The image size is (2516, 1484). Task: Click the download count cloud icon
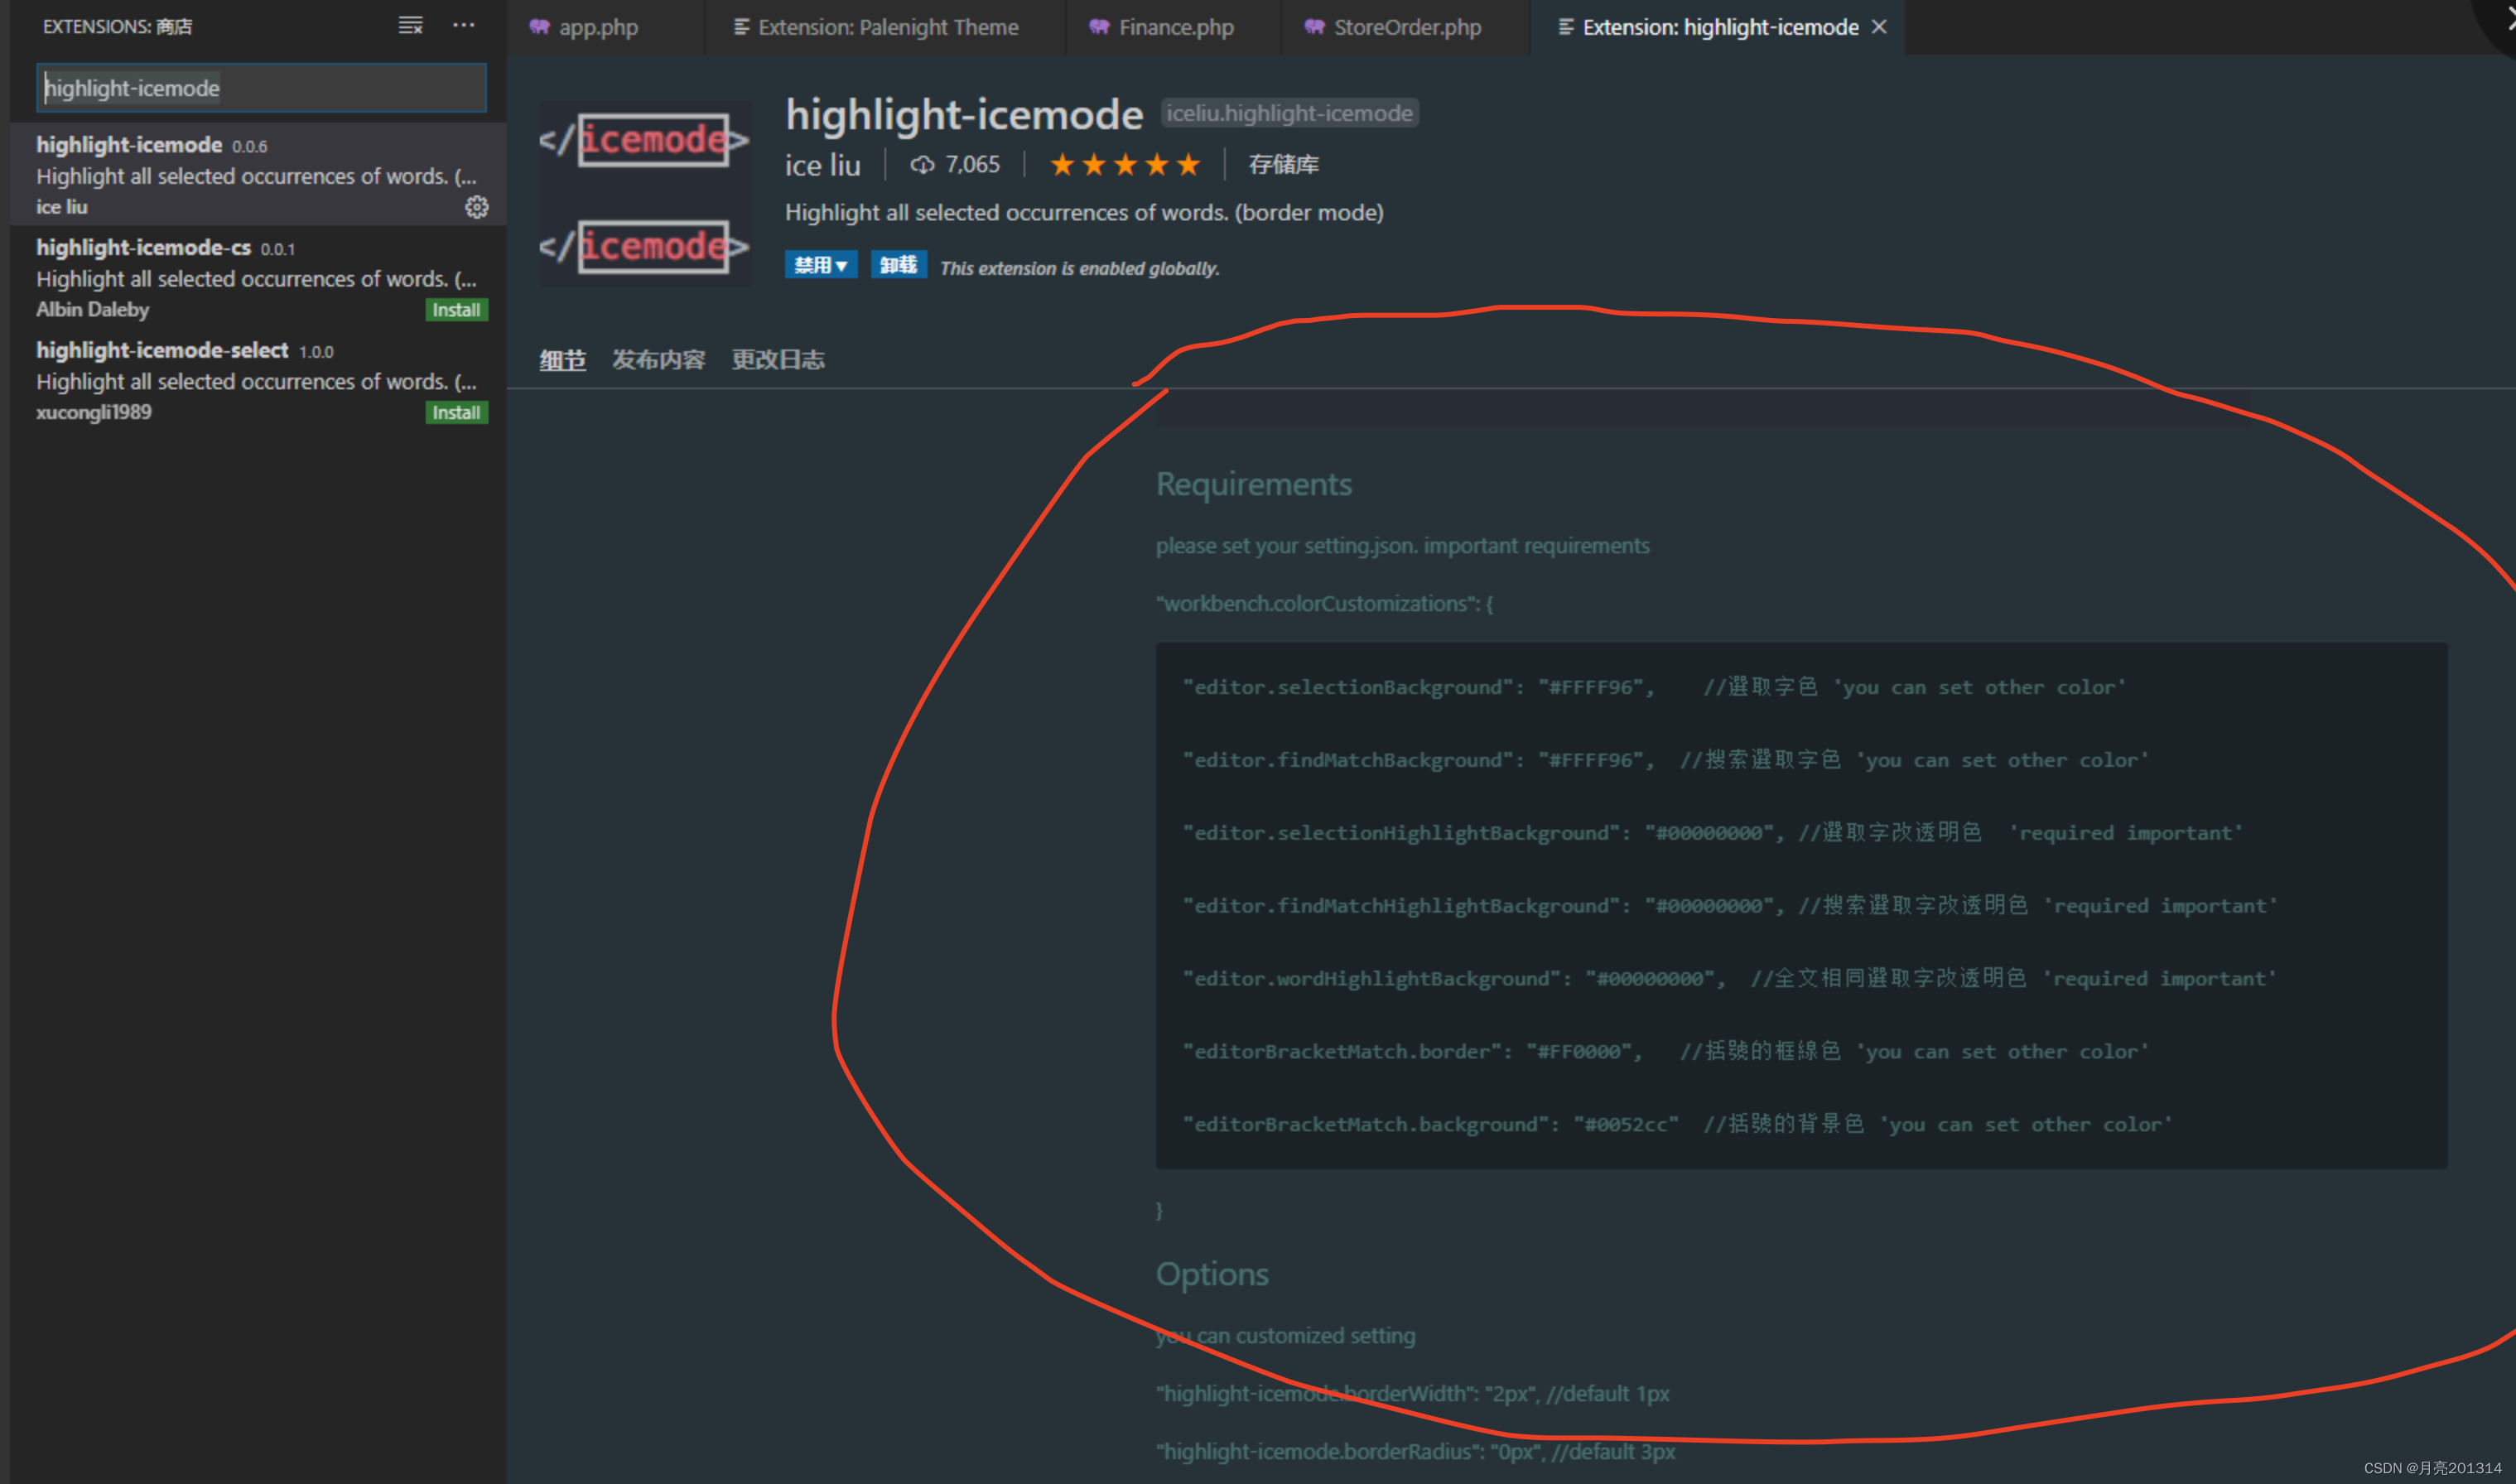point(921,165)
